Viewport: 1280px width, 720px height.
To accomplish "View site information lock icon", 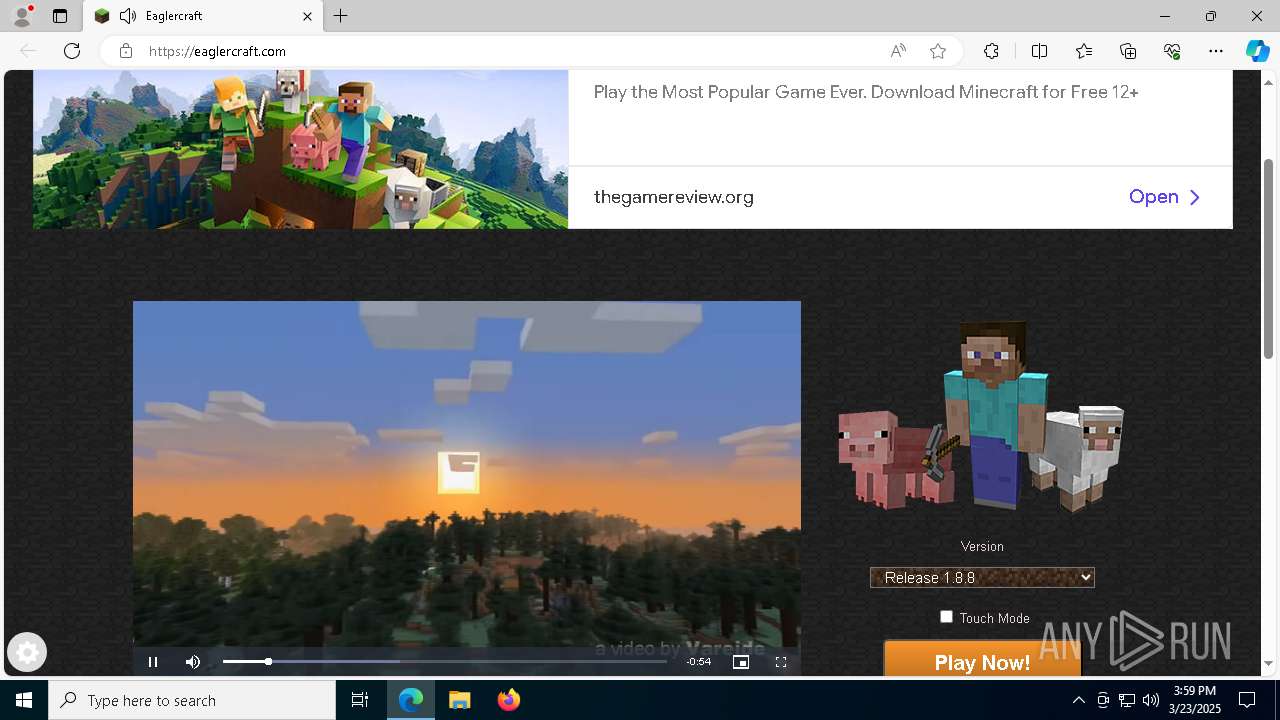I will [x=126, y=51].
